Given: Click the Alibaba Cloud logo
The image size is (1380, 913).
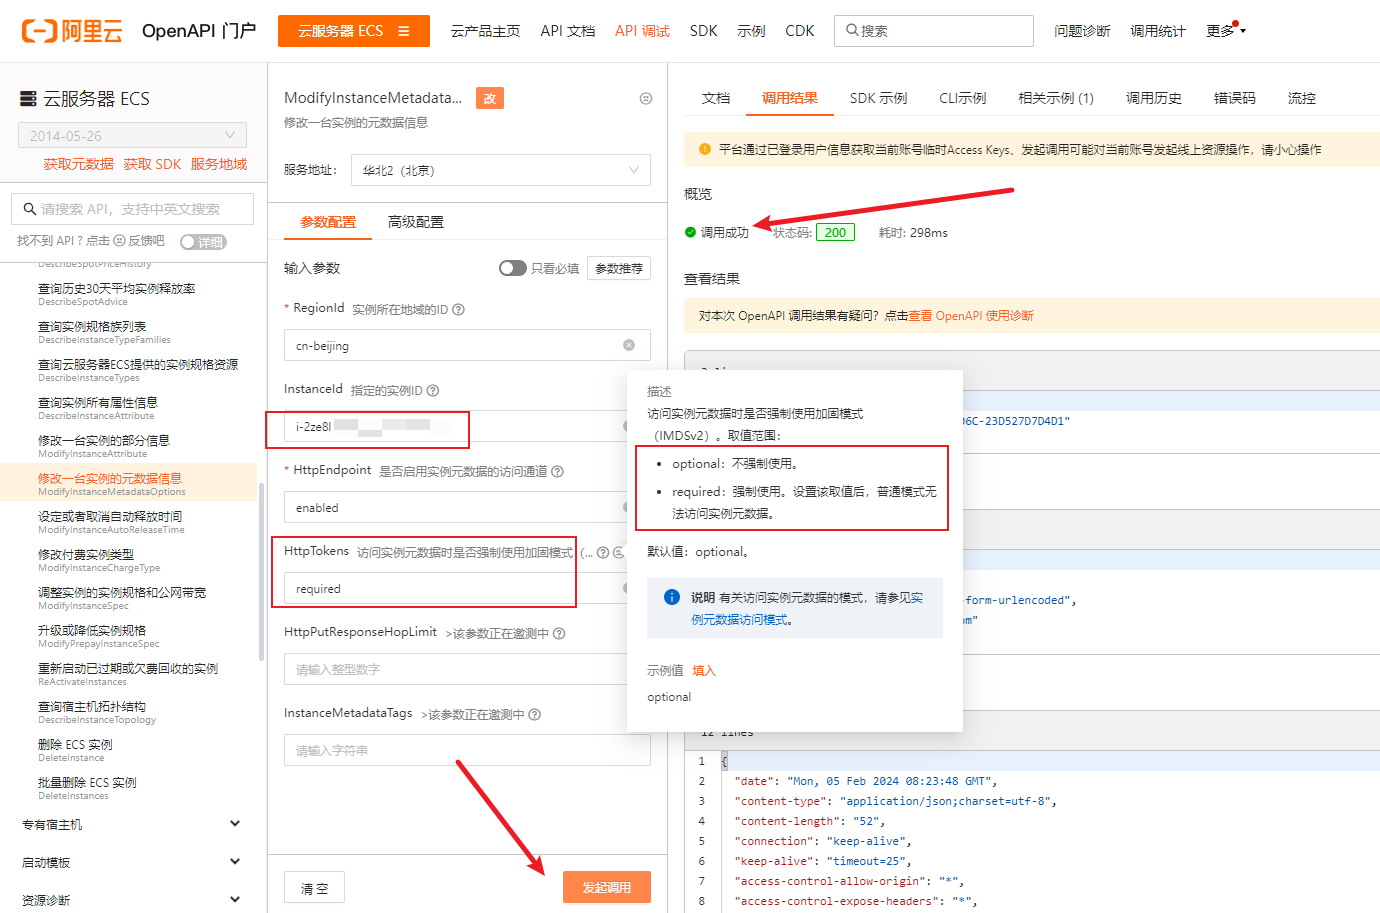Looking at the screenshot, I should pyautogui.click(x=72, y=31).
